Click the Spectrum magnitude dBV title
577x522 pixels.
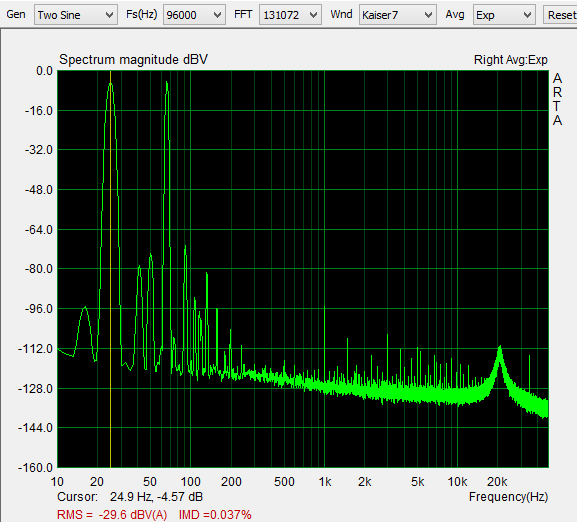(133, 60)
